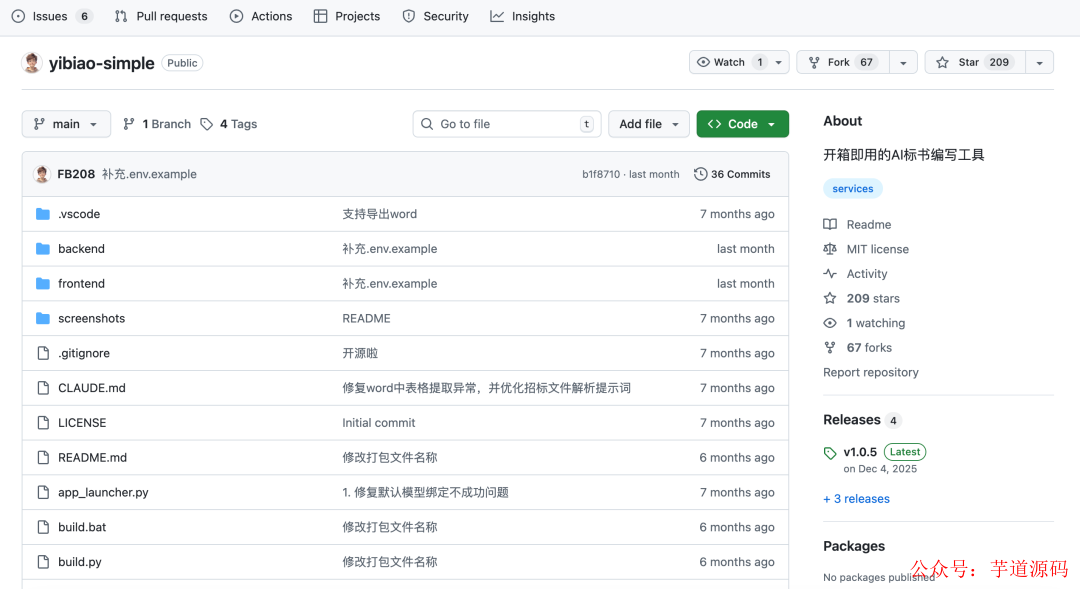
Task: Click the FB208 commit author avatar
Action: (42, 174)
